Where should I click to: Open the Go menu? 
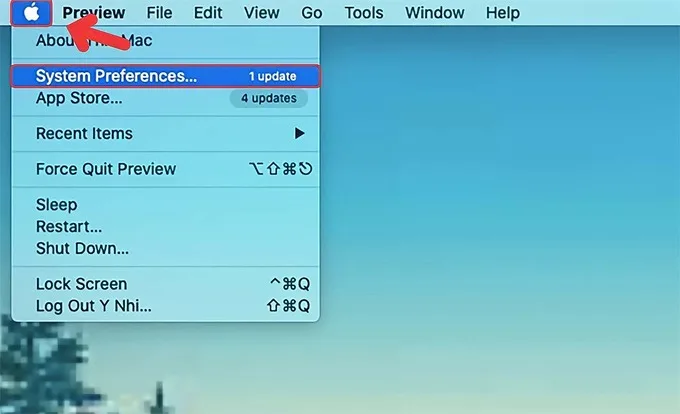312,13
